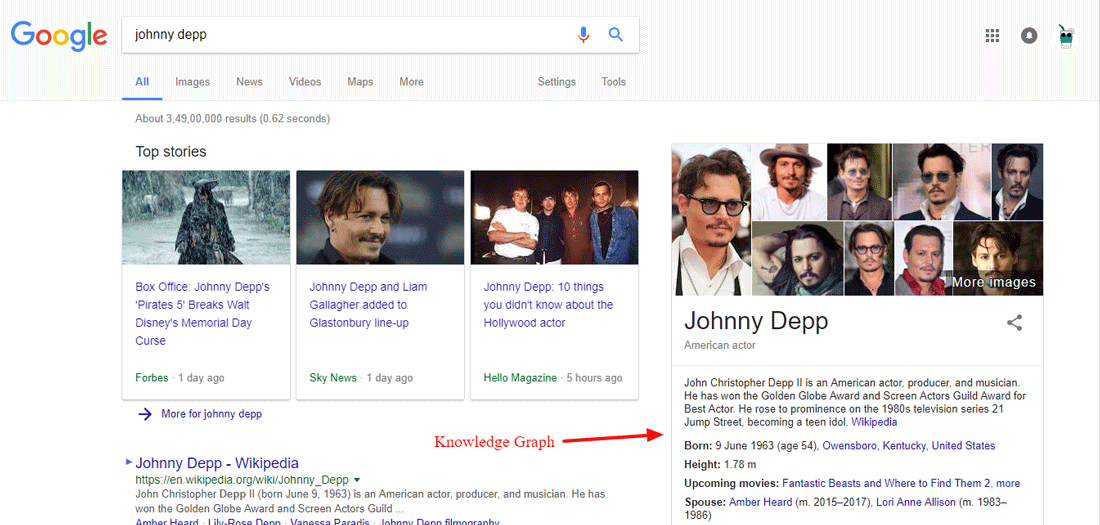The width and height of the screenshot is (1100, 525).
Task: Open the Sky News Glastonbury line-up story
Action: (x=368, y=305)
